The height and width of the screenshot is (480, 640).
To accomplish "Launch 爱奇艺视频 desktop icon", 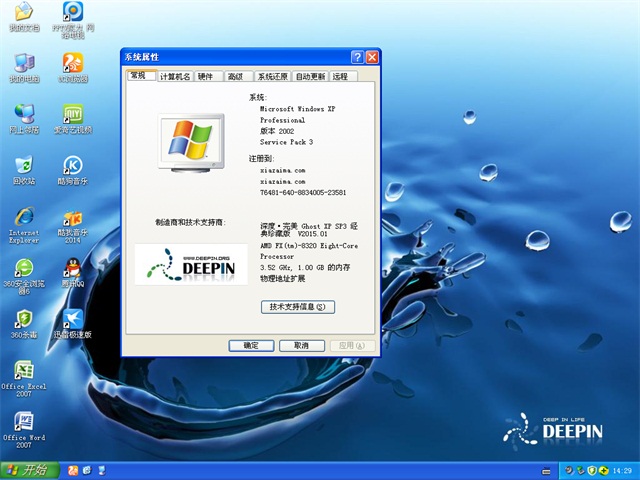I will [x=72, y=114].
